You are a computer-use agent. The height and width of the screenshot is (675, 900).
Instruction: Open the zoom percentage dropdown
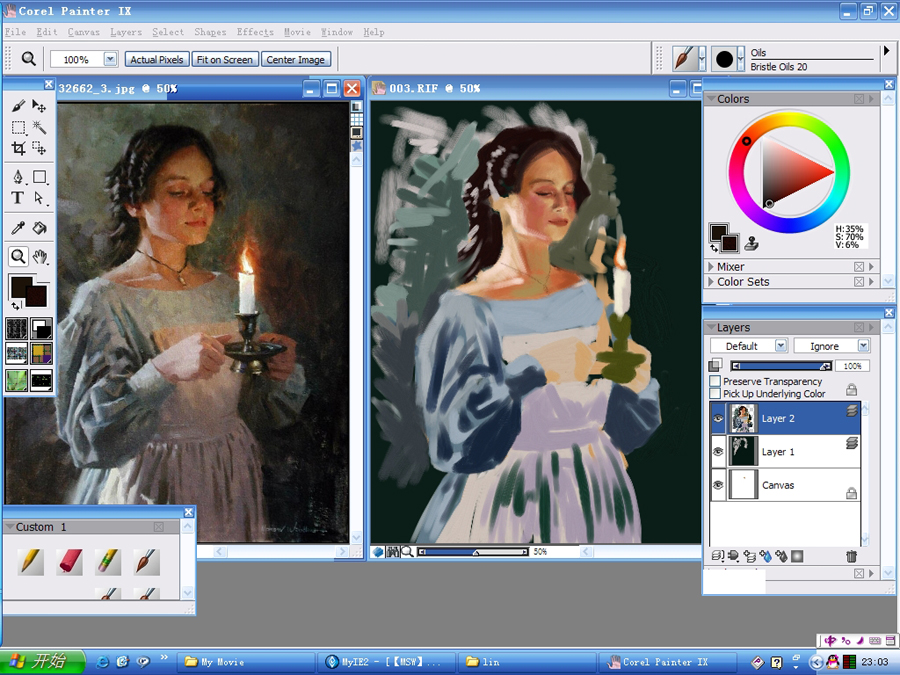[110, 59]
